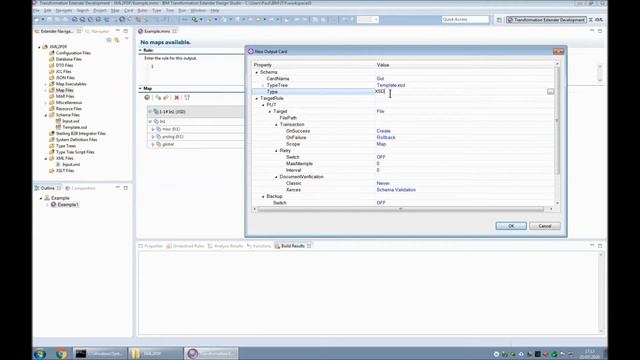The image size is (640, 360).
Task: Collapse the Schema group in the dialog
Action: point(257,72)
